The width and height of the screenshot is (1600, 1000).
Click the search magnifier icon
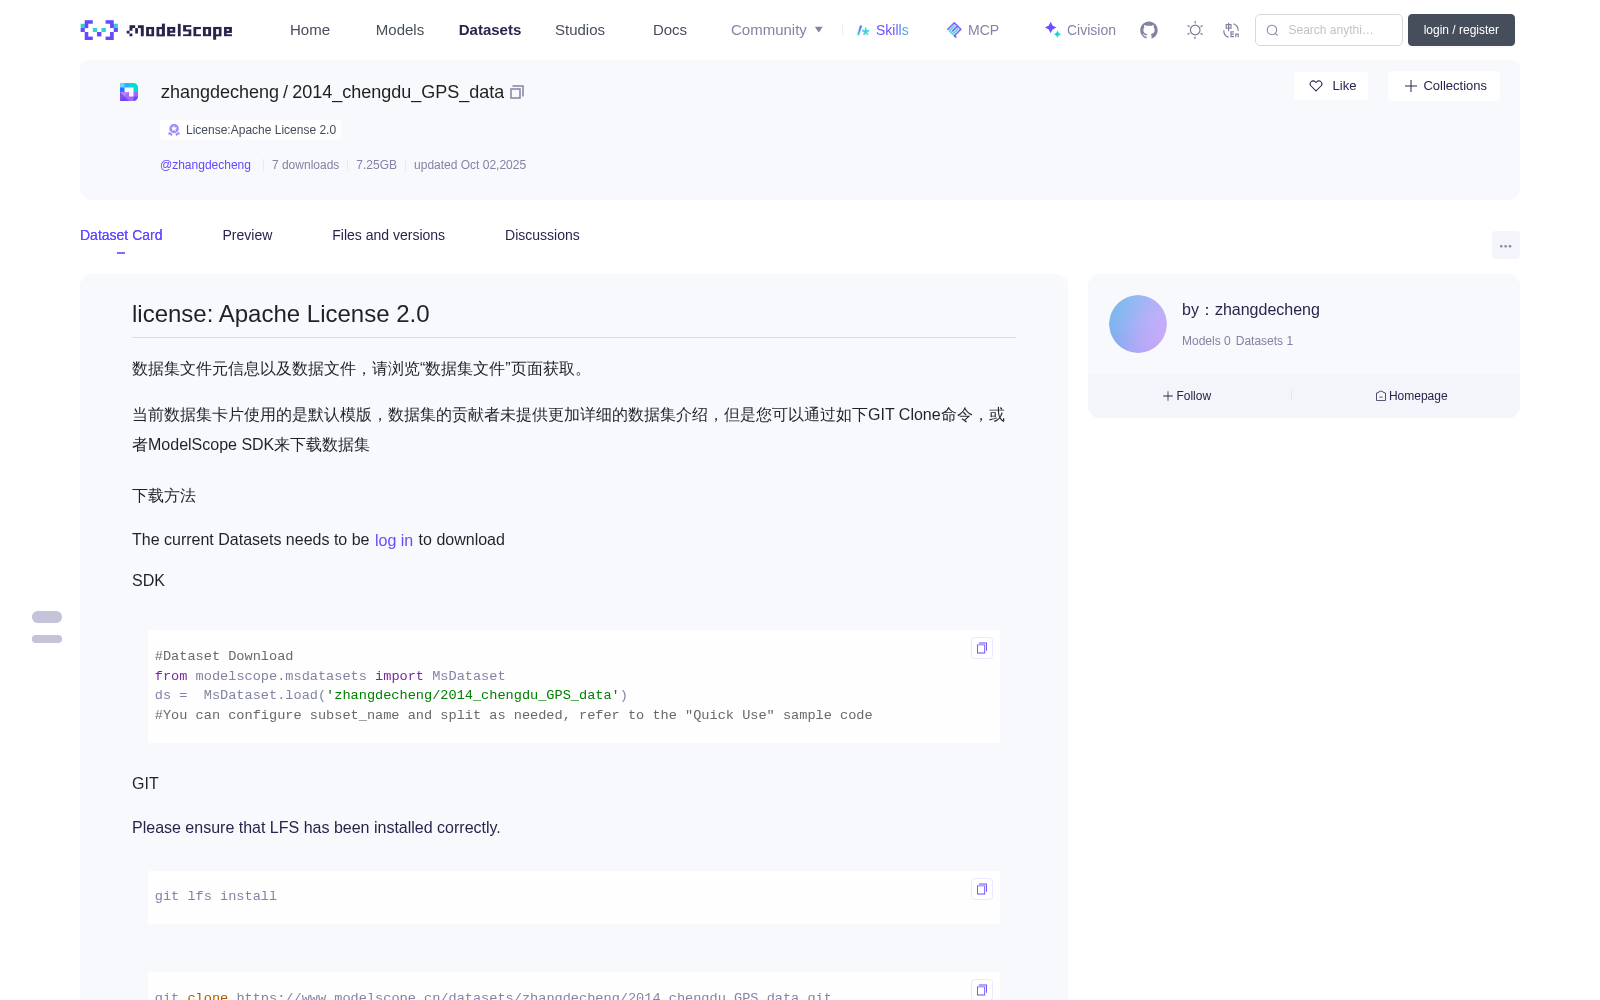click(1272, 30)
